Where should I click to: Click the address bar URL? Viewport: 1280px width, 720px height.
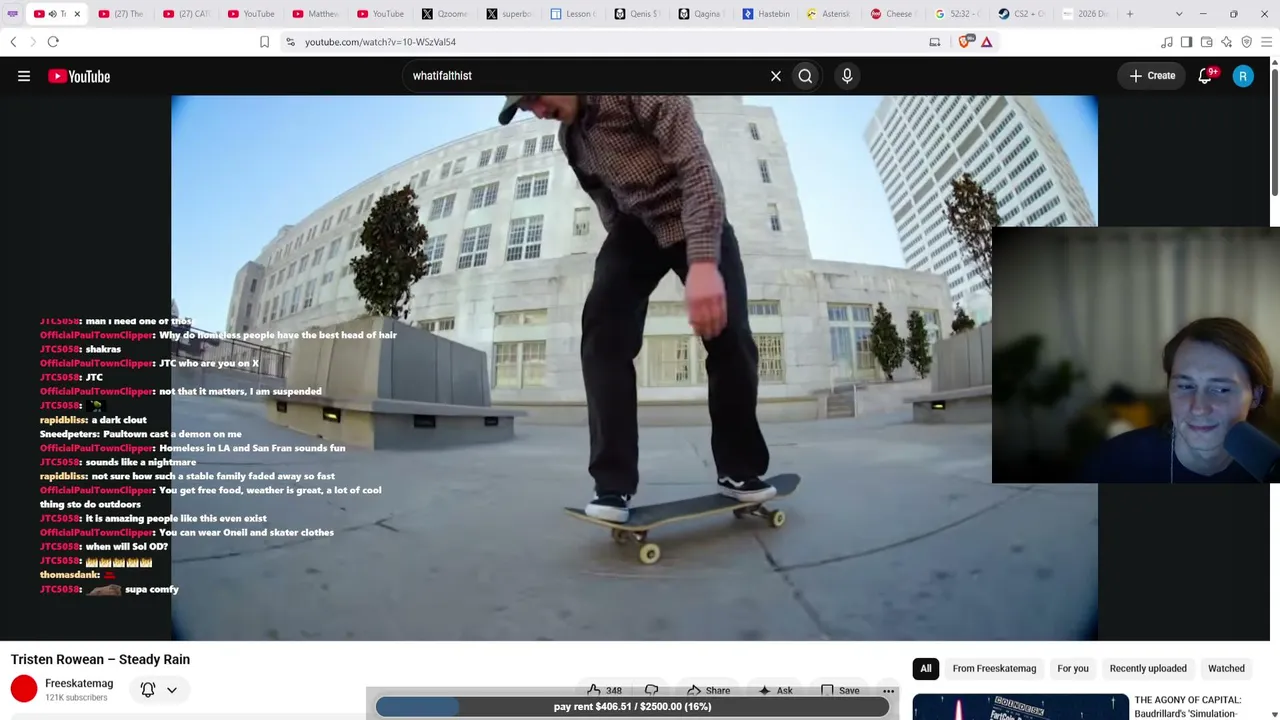pos(380,42)
